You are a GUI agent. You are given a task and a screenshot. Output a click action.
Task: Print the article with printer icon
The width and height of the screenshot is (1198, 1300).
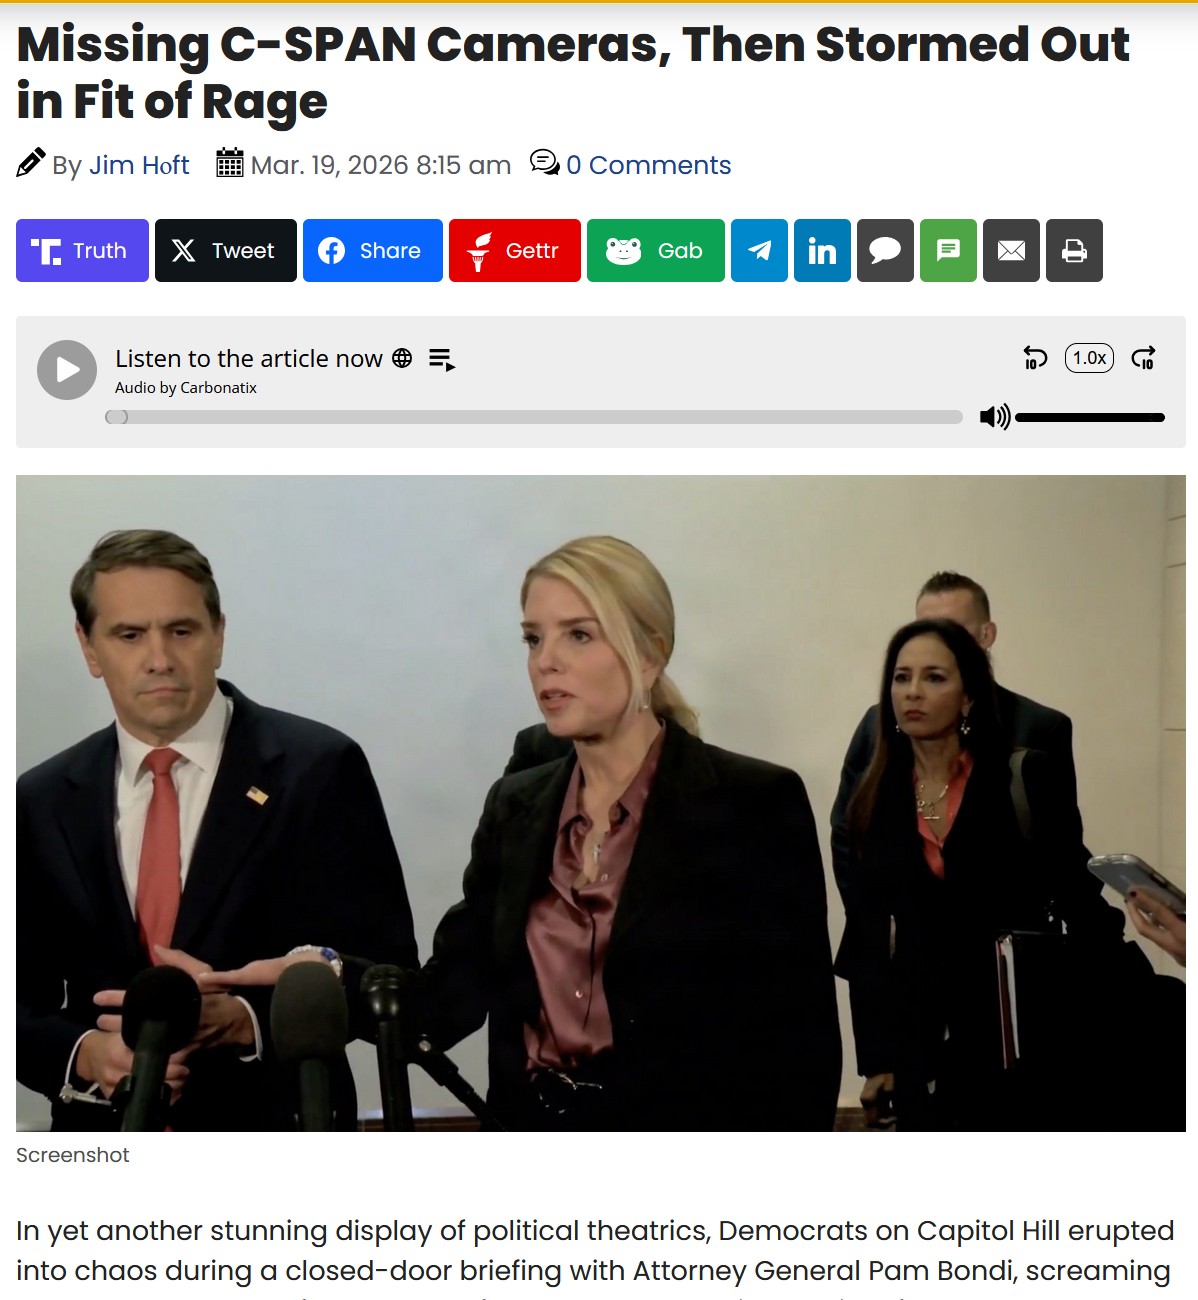pos(1074,250)
